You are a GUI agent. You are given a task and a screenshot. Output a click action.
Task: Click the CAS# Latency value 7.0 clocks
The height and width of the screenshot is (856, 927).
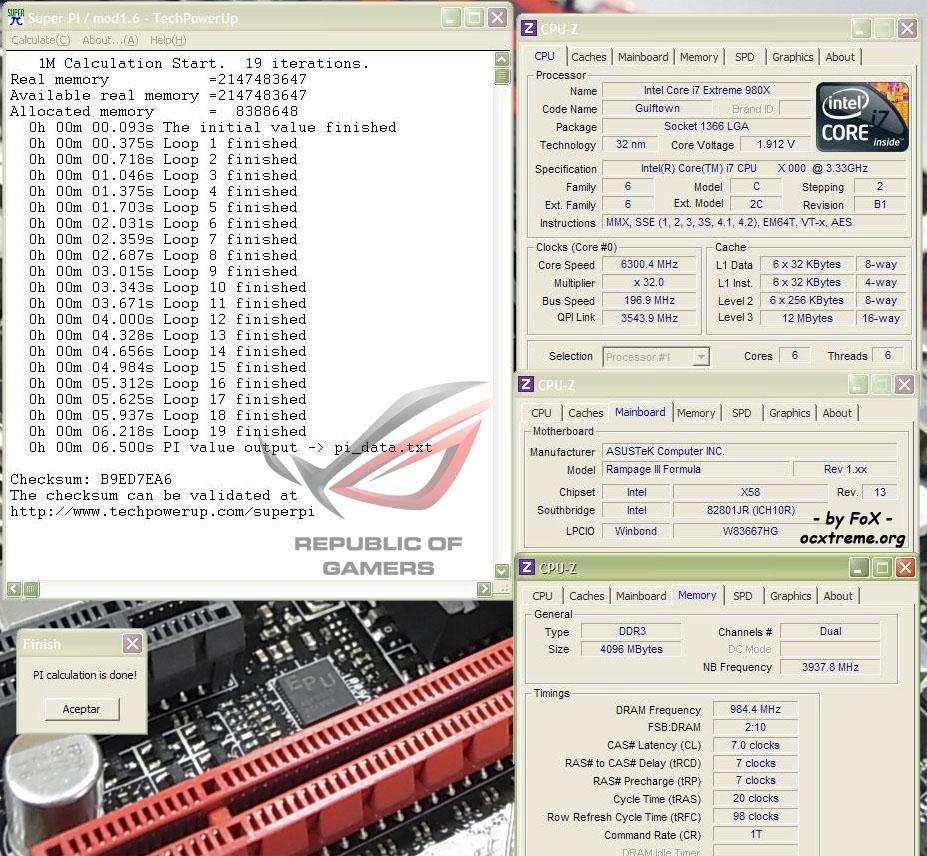(x=755, y=745)
